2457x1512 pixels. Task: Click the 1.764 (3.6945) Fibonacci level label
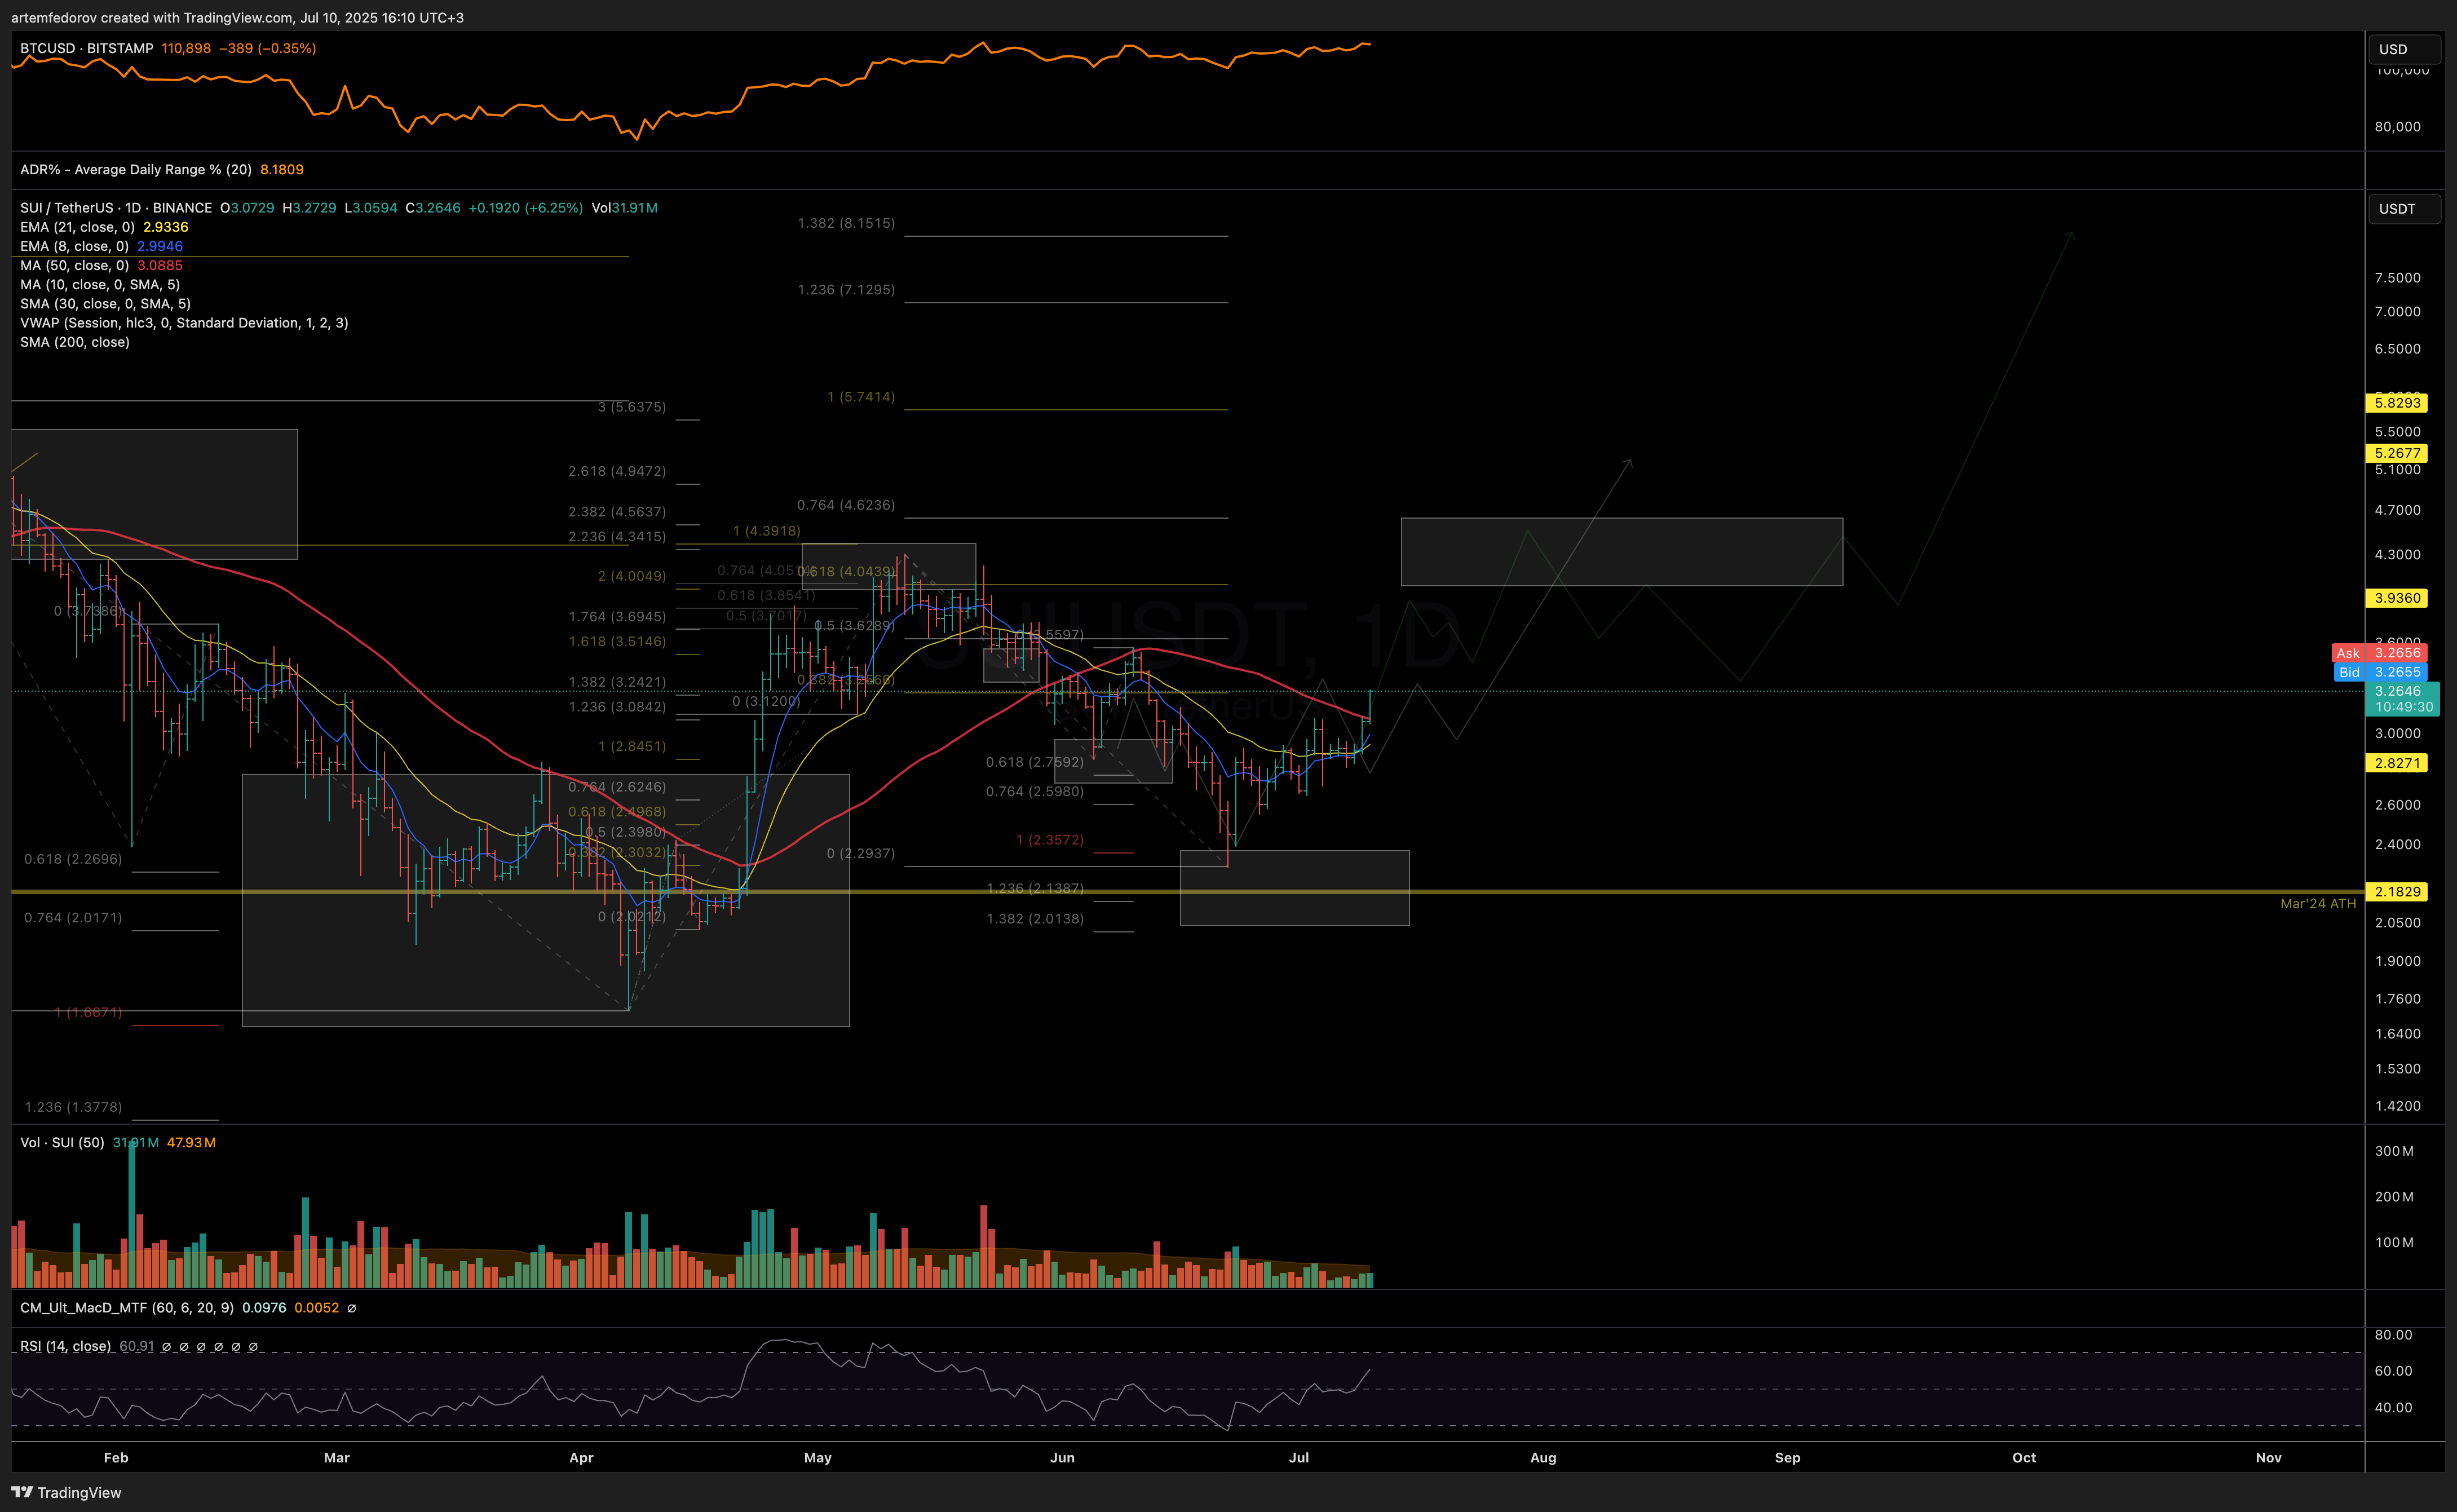[617, 617]
